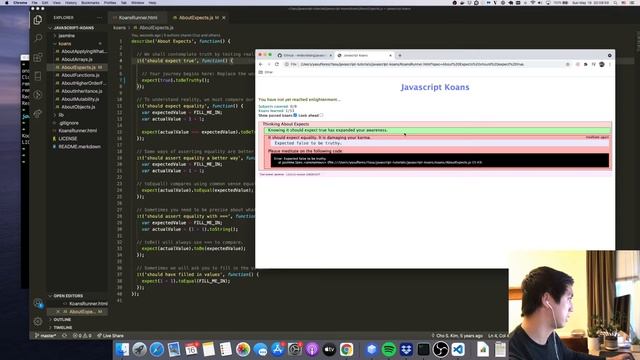Open Chrome profile avatar
The width and height of the screenshot is (640, 360).
click(x=602, y=64)
